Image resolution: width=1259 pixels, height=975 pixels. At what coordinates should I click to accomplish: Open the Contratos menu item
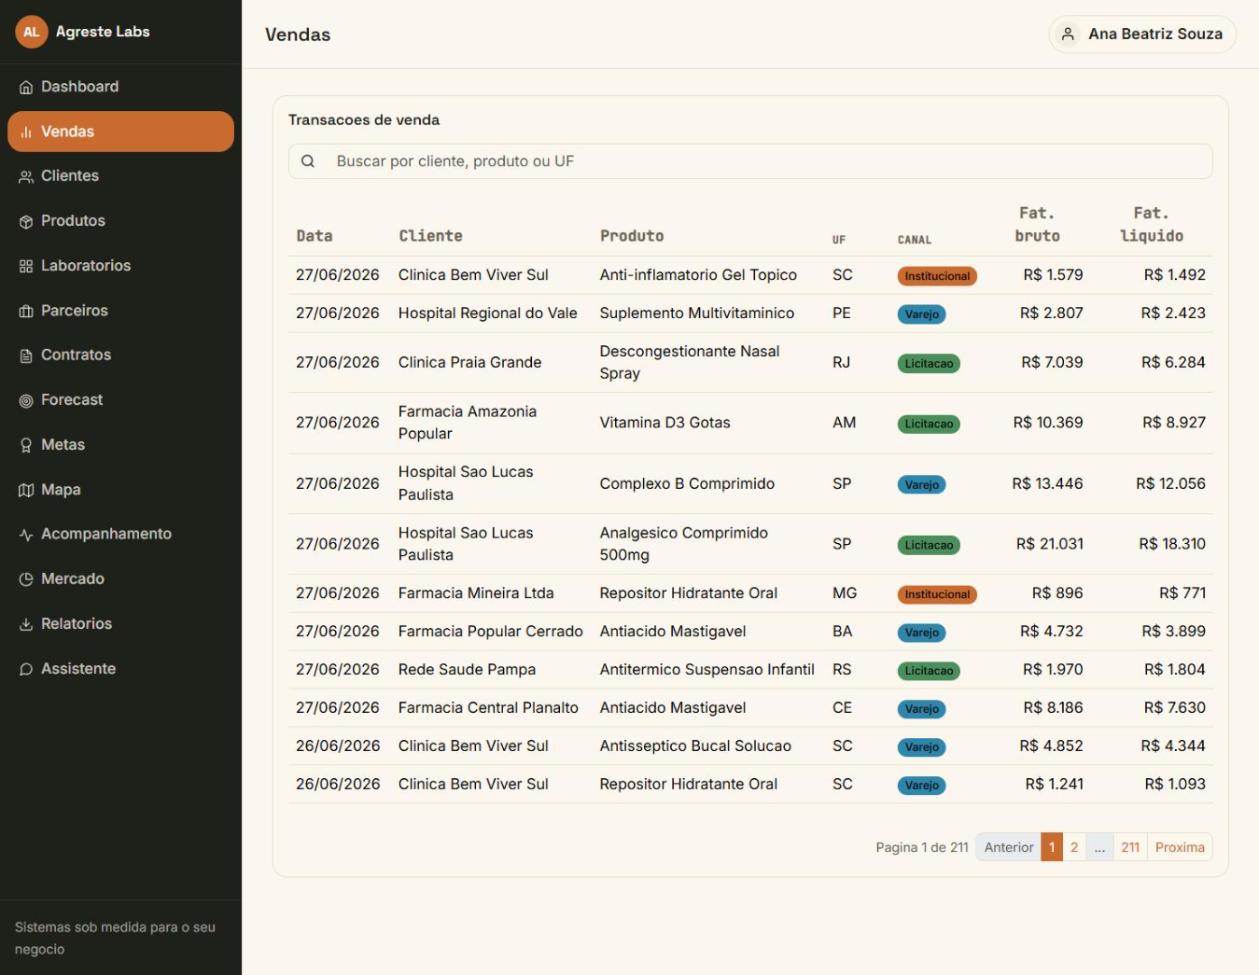tap(121, 355)
